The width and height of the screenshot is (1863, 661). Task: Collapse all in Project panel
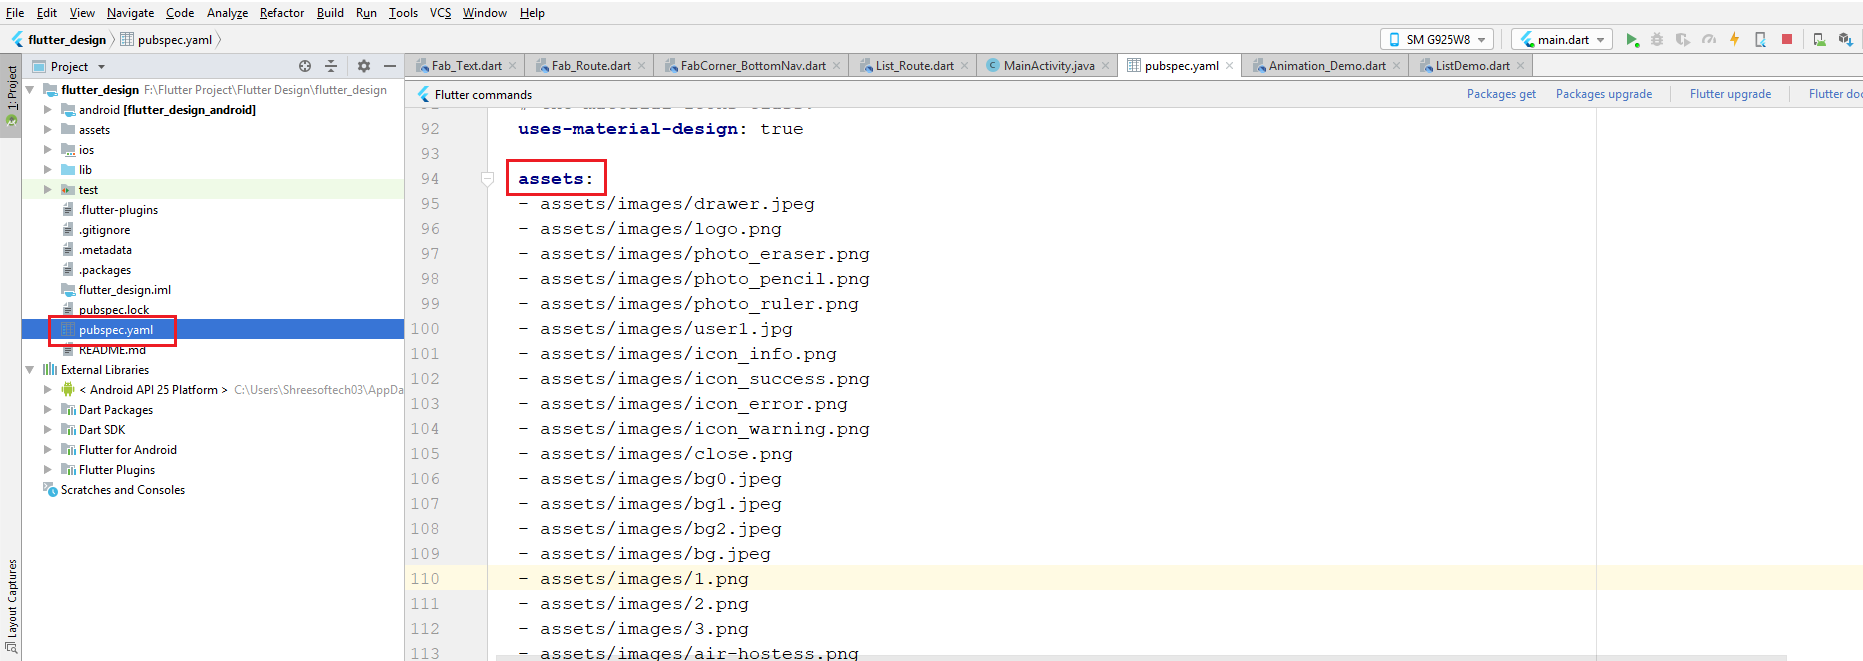point(331,66)
